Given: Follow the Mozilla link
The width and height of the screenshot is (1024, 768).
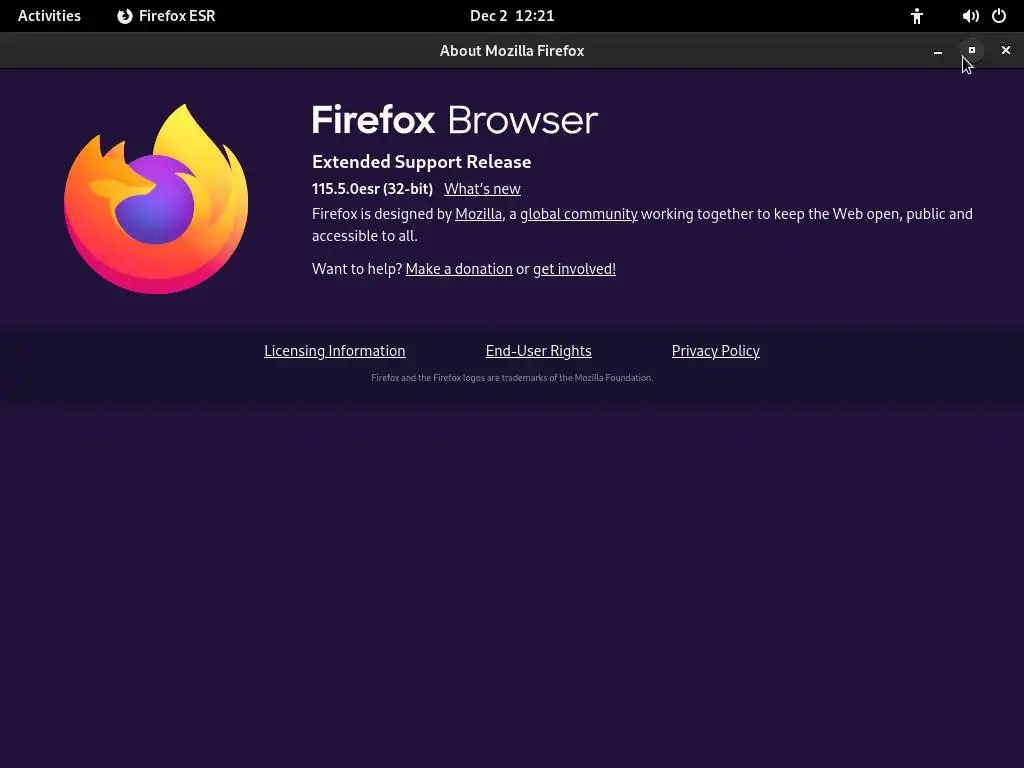Looking at the screenshot, I should tap(479, 214).
